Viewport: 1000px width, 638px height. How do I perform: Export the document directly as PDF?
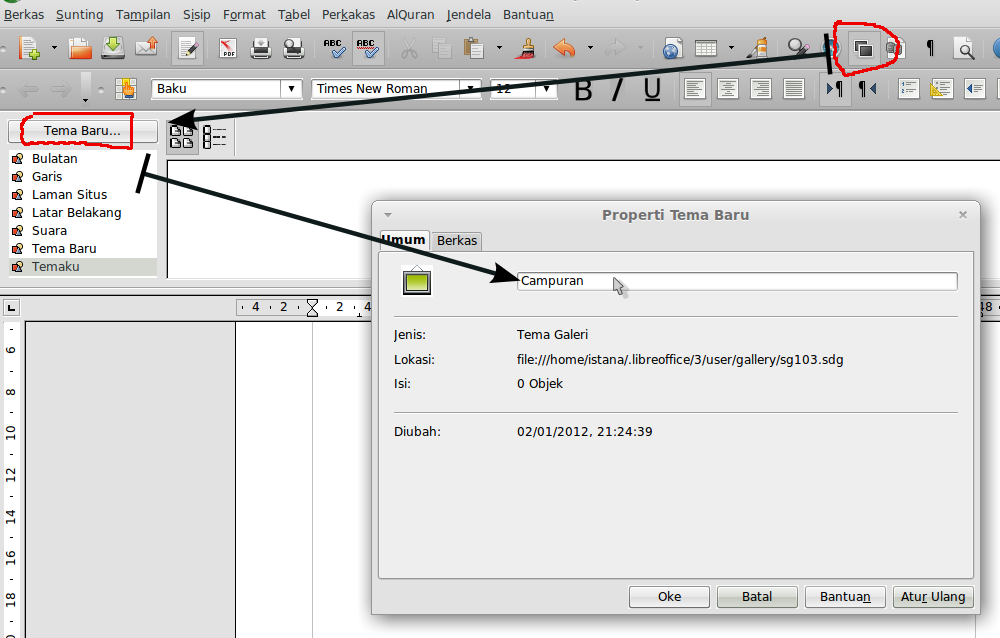pyautogui.click(x=228, y=47)
